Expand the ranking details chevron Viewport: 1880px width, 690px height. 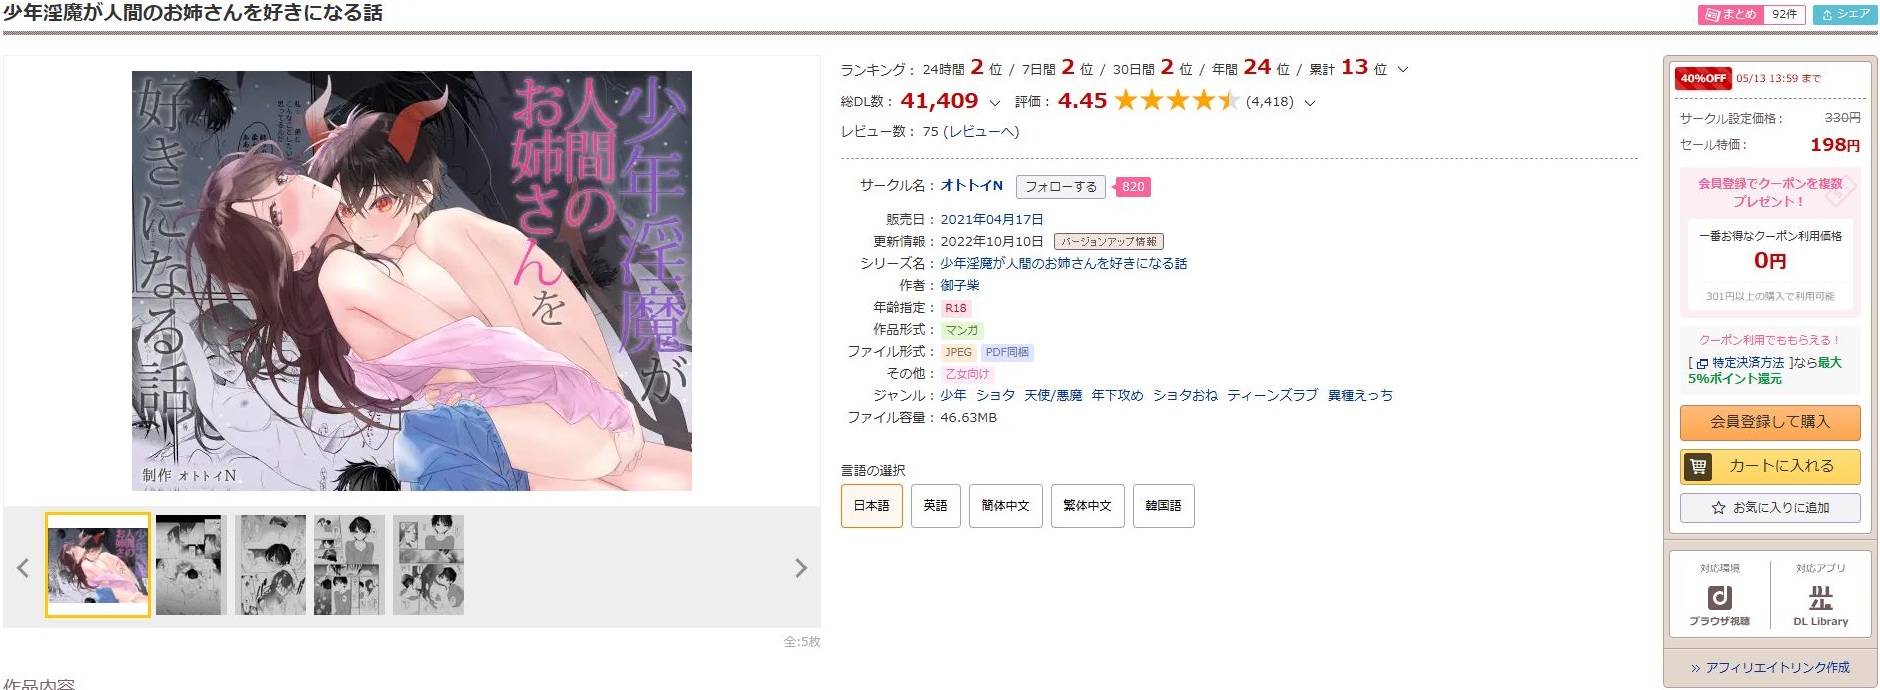(x=1403, y=69)
